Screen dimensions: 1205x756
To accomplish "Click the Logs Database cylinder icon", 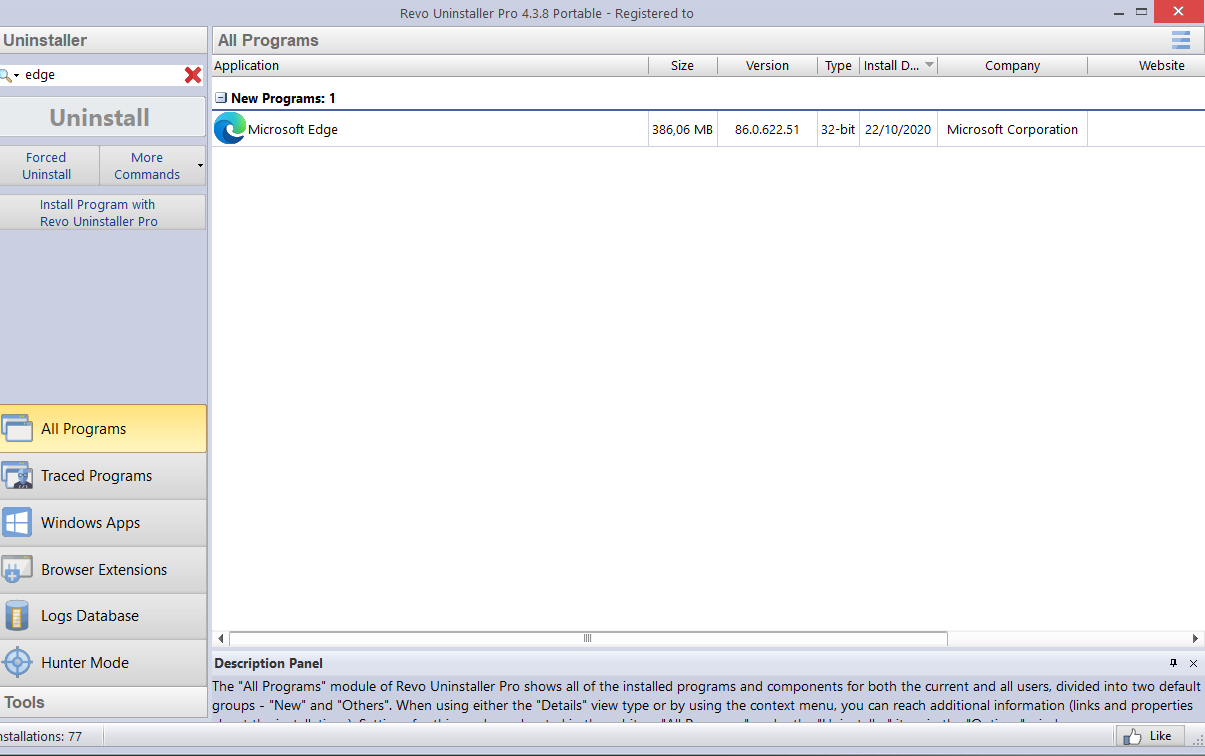I will (17, 616).
